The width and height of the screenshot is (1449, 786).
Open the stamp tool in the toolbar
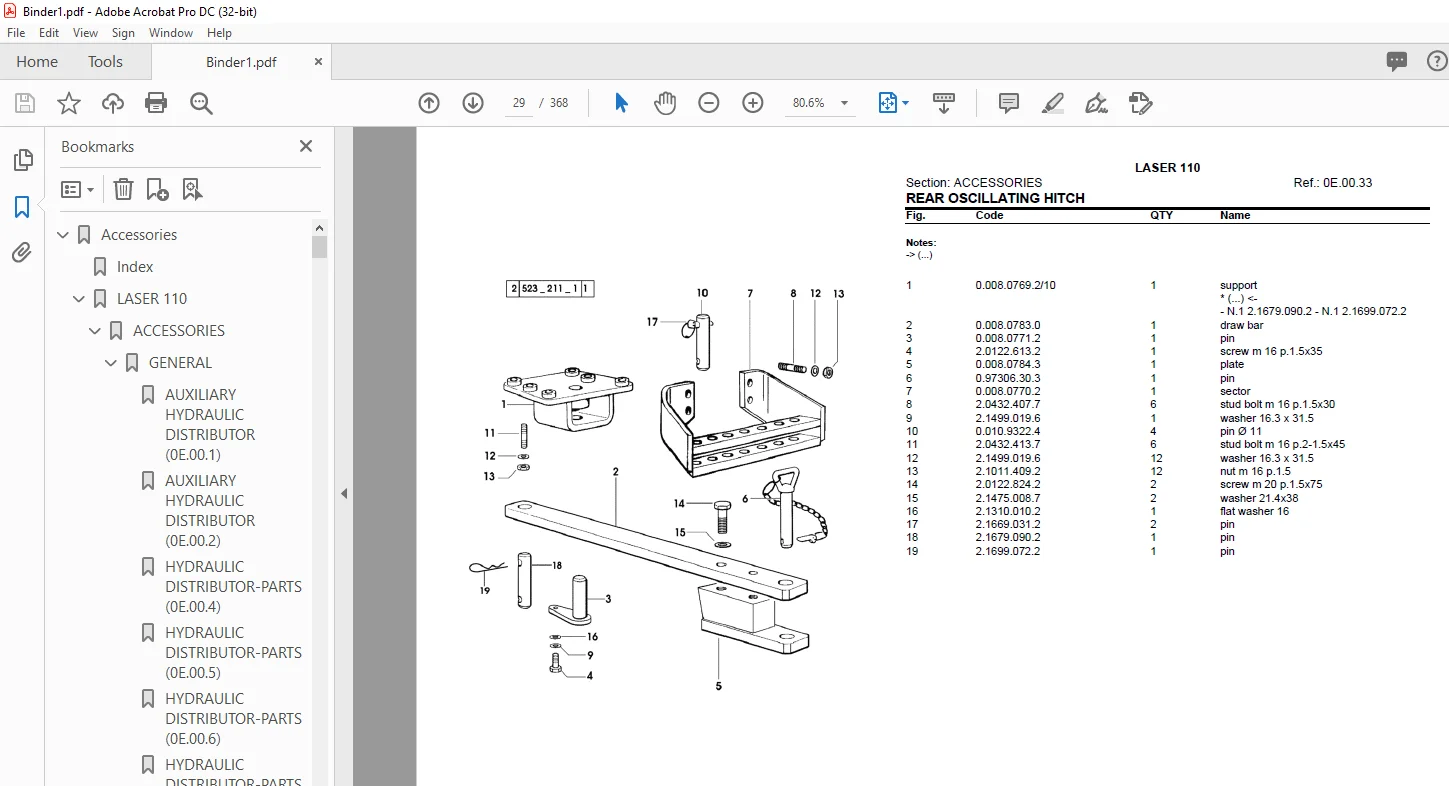click(1140, 103)
